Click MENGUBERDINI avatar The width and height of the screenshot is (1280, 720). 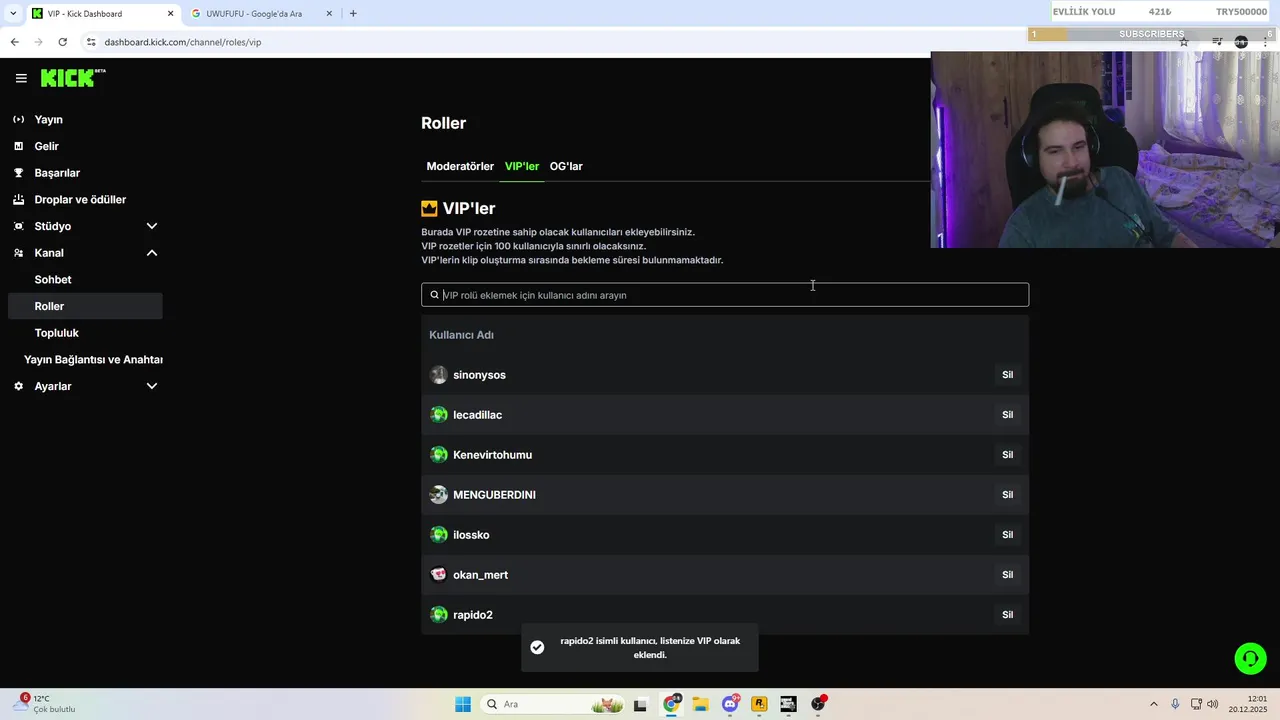click(x=438, y=495)
